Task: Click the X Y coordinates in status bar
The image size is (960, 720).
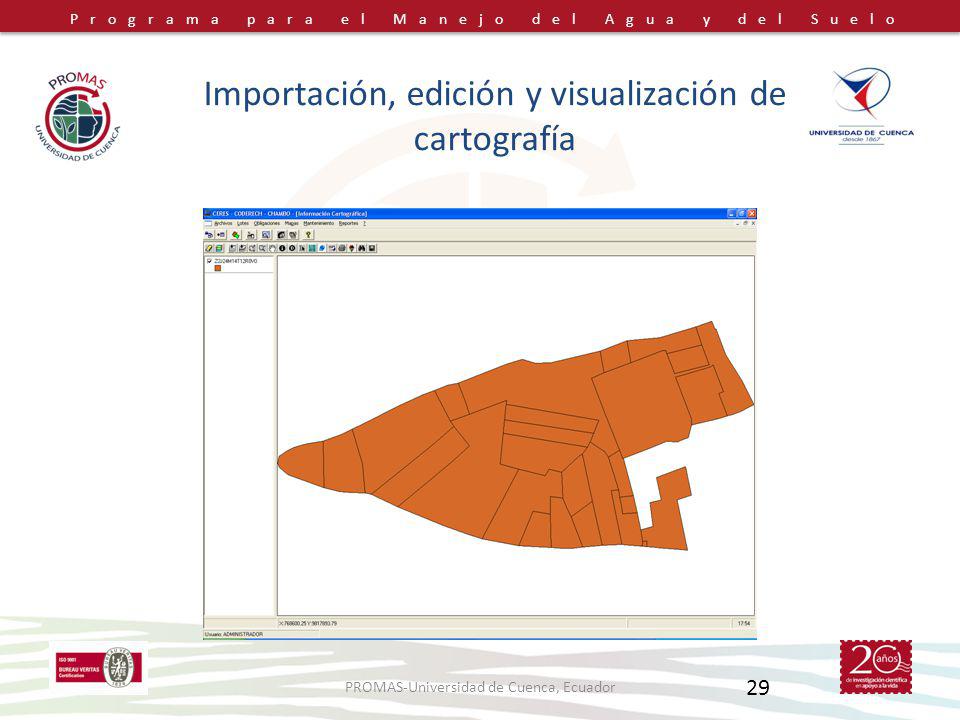Action: (x=308, y=623)
